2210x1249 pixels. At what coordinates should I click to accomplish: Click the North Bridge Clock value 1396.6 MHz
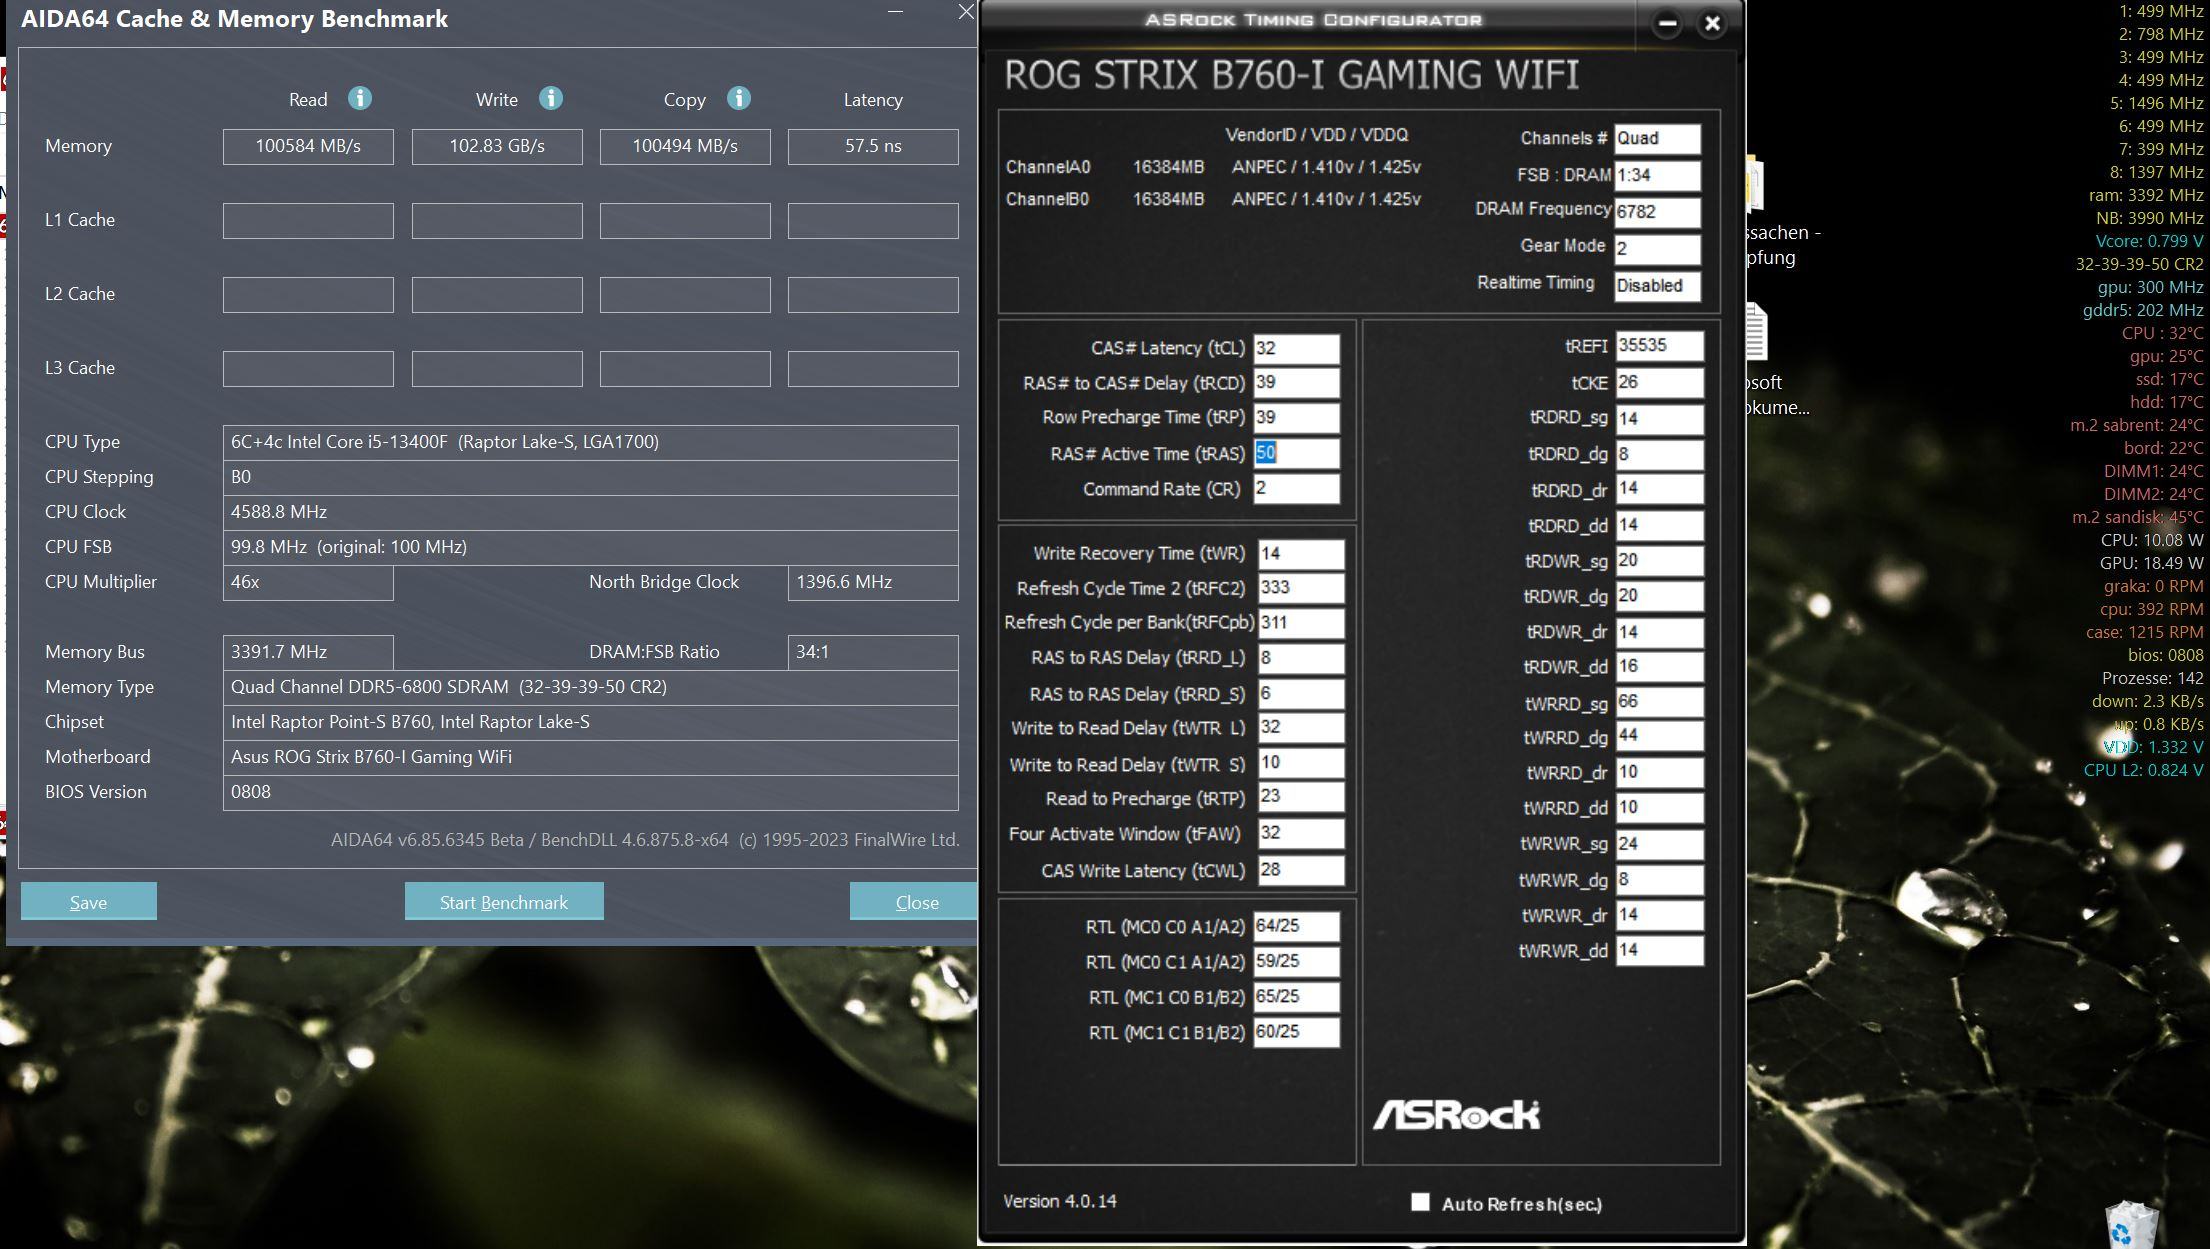click(x=873, y=582)
